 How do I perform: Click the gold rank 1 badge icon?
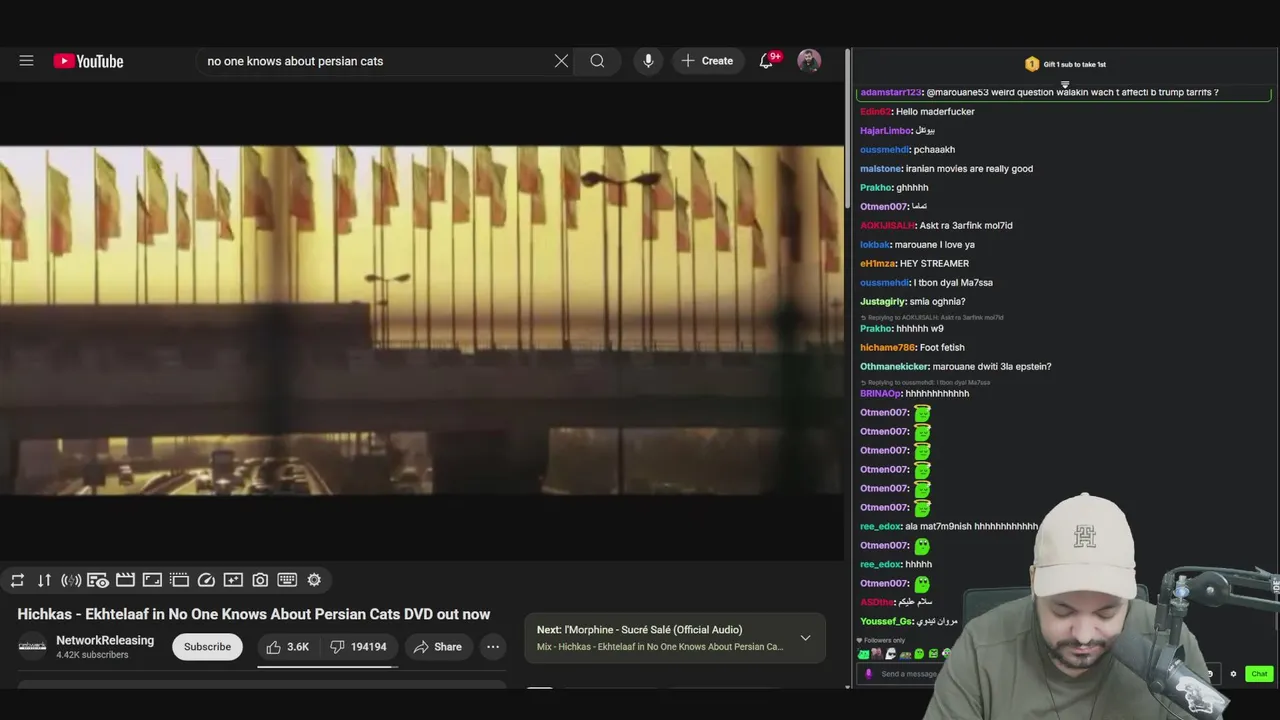[1032, 64]
